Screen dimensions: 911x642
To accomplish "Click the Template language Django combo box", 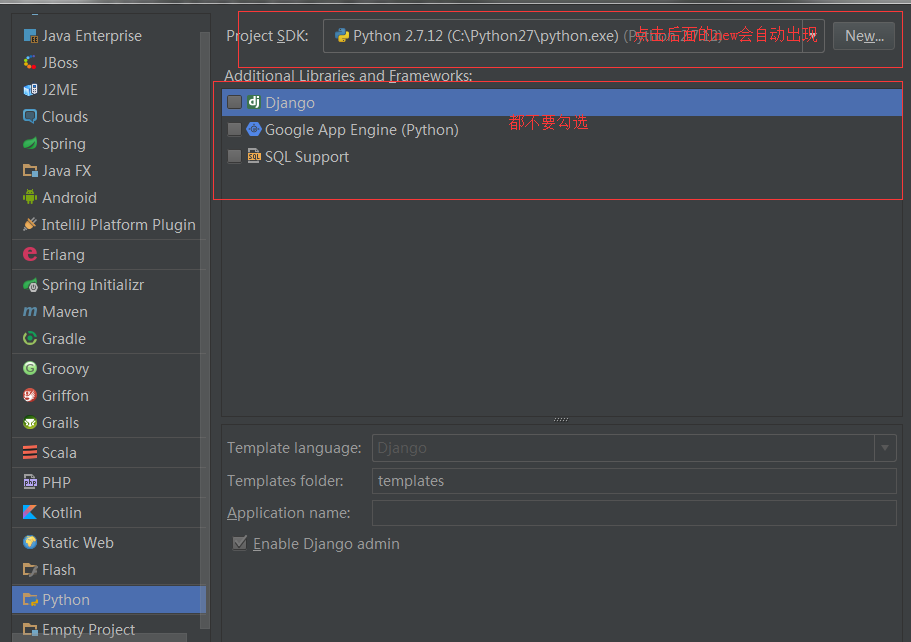I will point(634,448).
